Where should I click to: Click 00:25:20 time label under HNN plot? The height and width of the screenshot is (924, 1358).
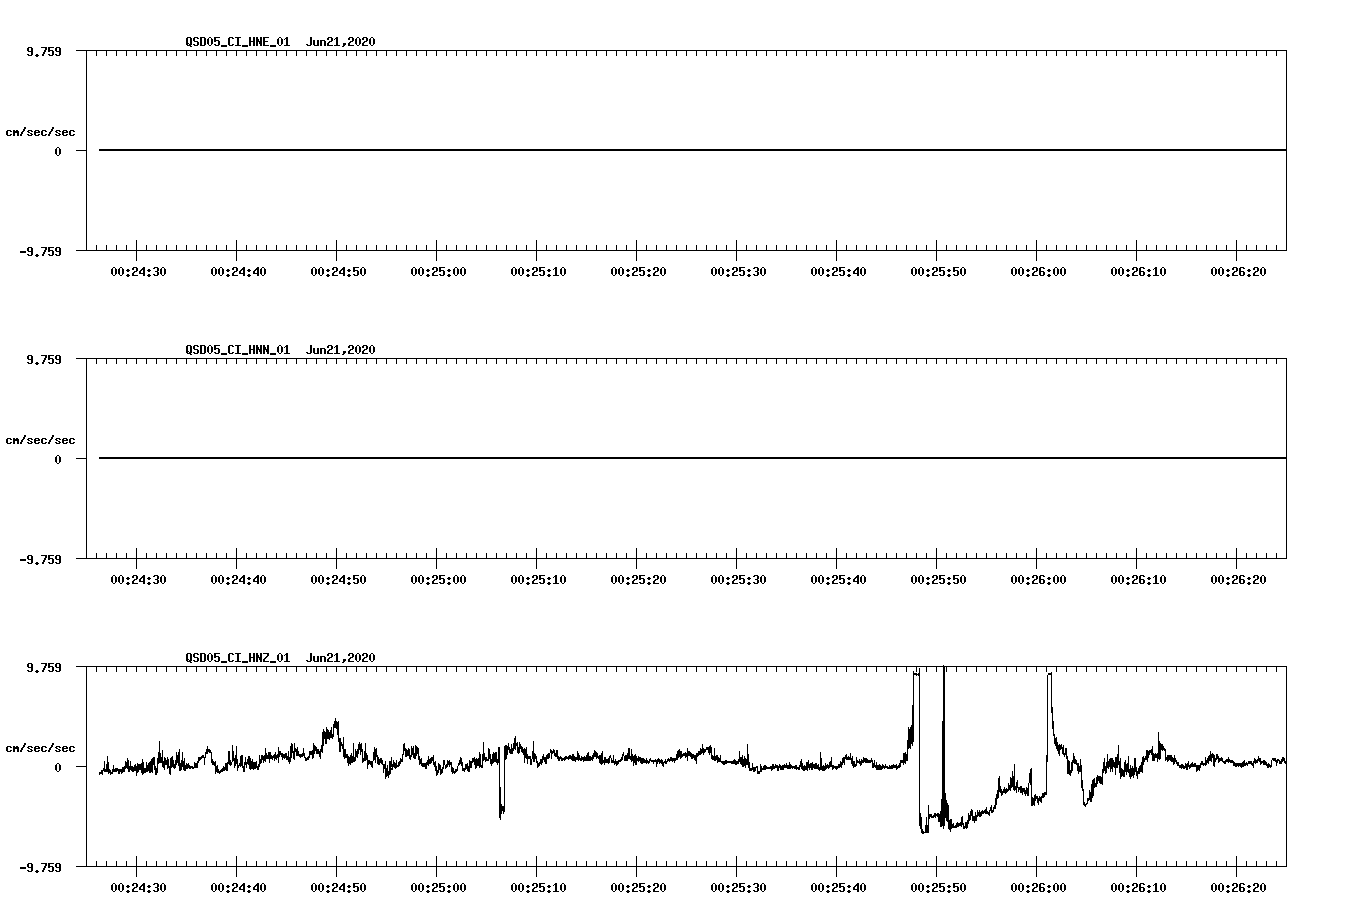pos(638,580)
